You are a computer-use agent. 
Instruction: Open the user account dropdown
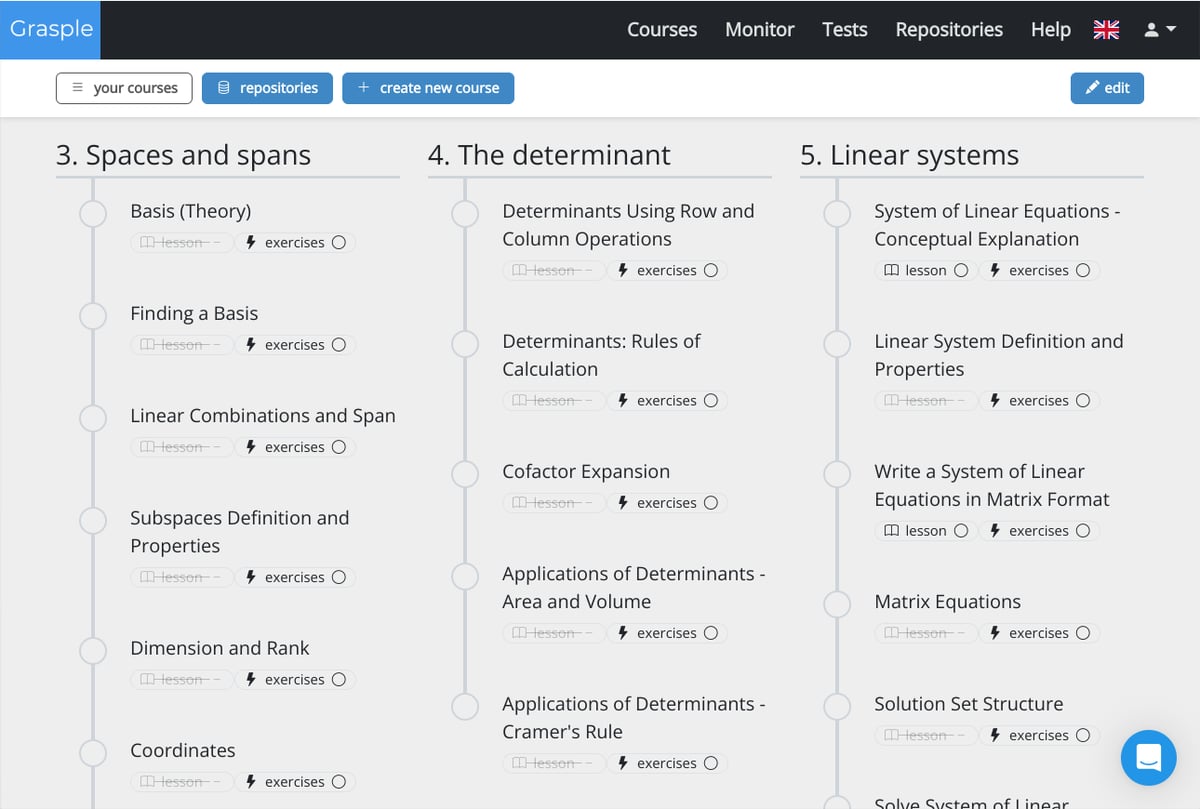(1159, 30)
